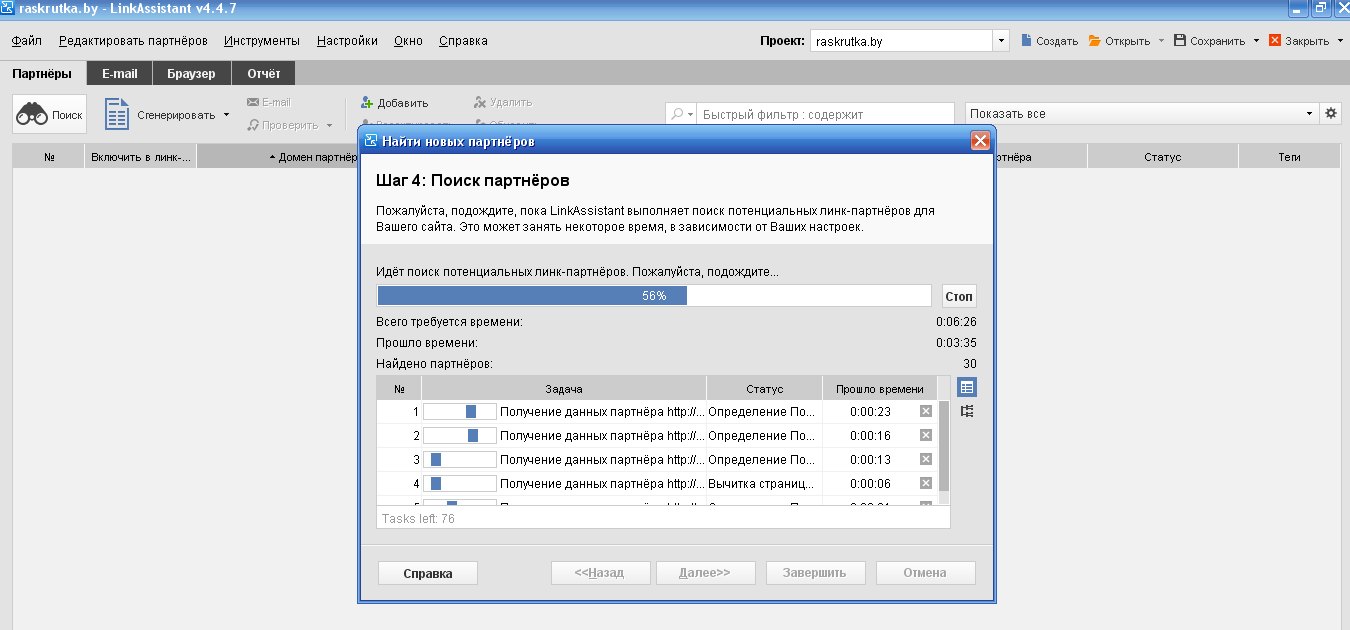Click the Теги column header

(1289, 157)
